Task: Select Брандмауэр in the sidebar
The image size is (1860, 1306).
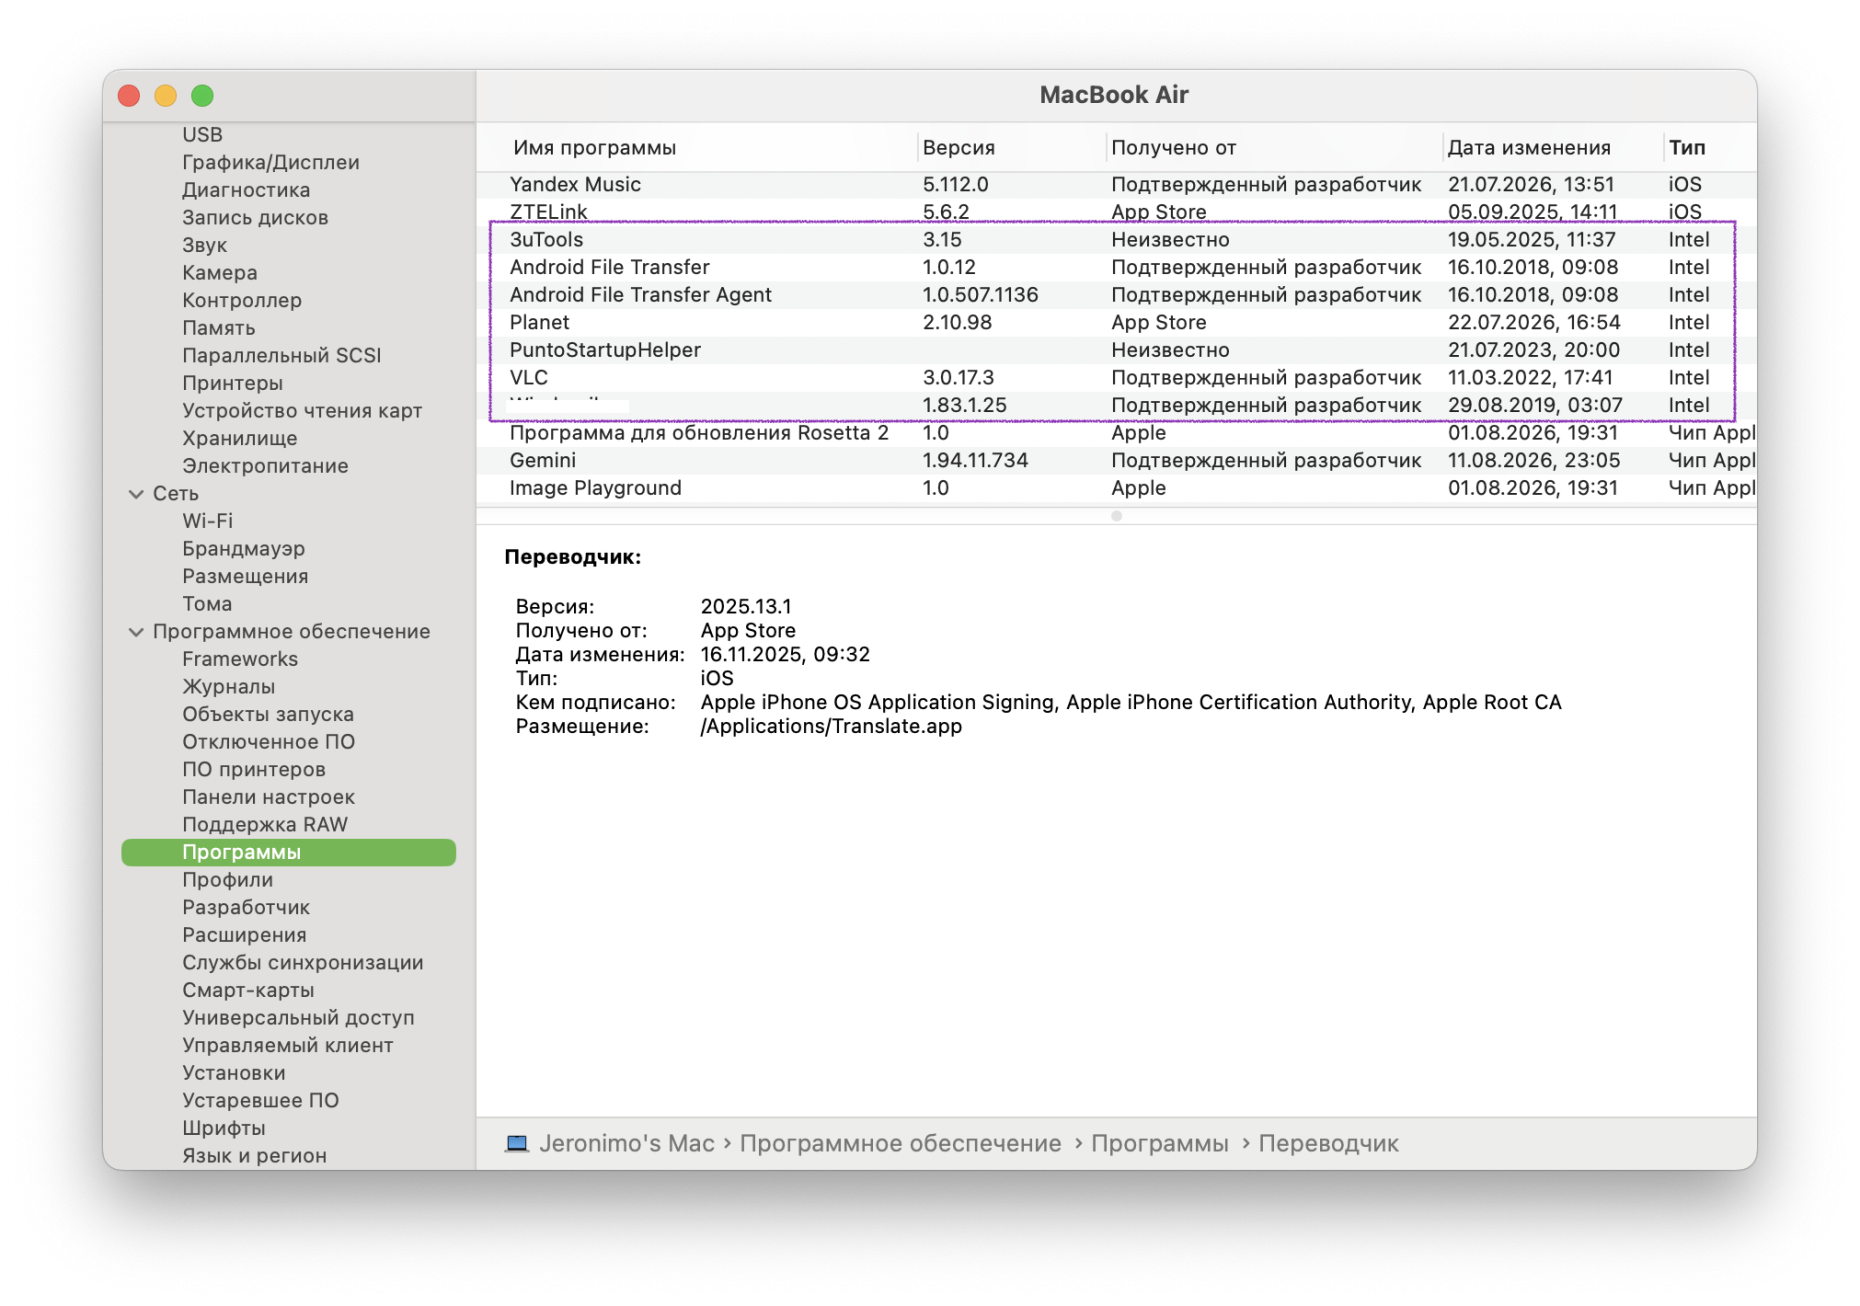Action: [243, 549]
